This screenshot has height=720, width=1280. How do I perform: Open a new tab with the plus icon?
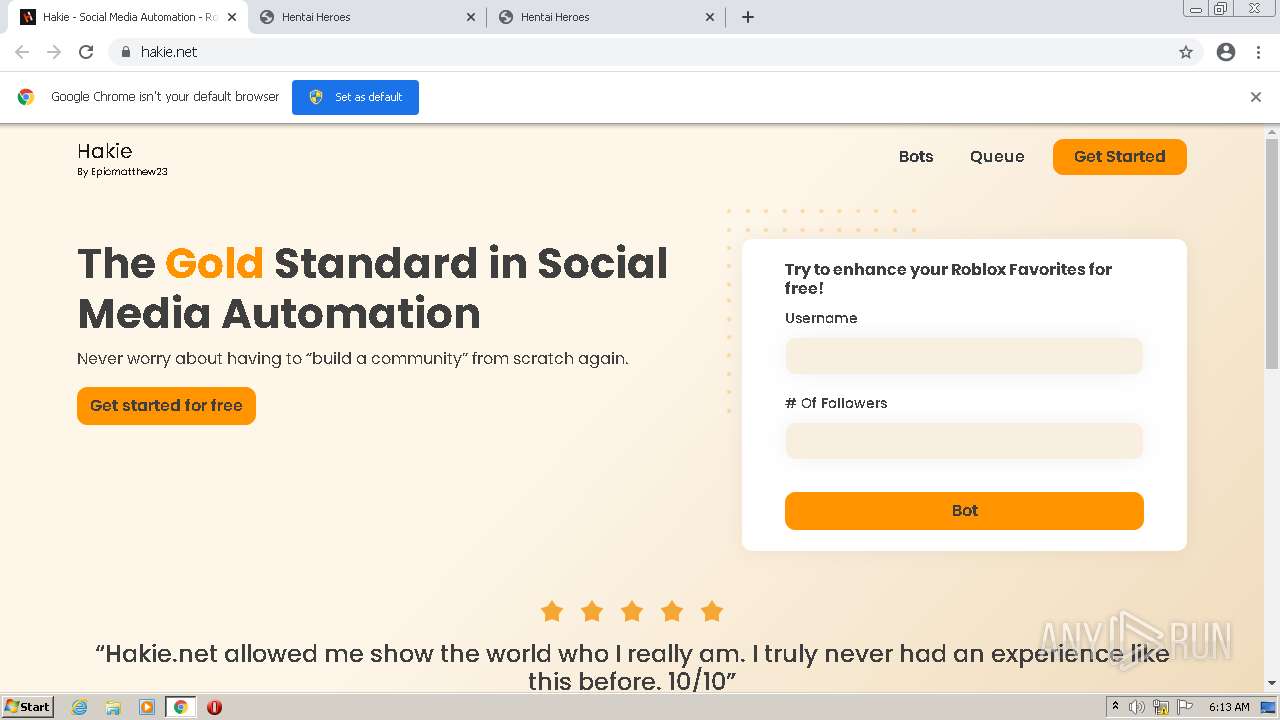click(748, 17)
